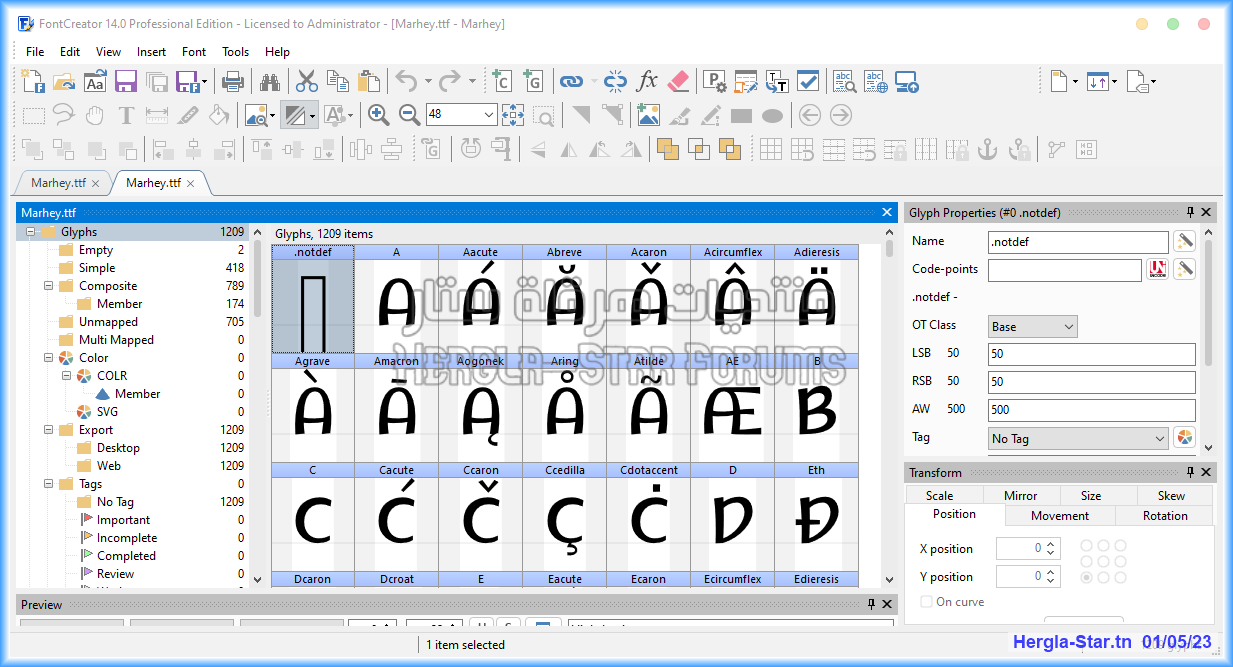Open the Tools menu

[236, 52]
